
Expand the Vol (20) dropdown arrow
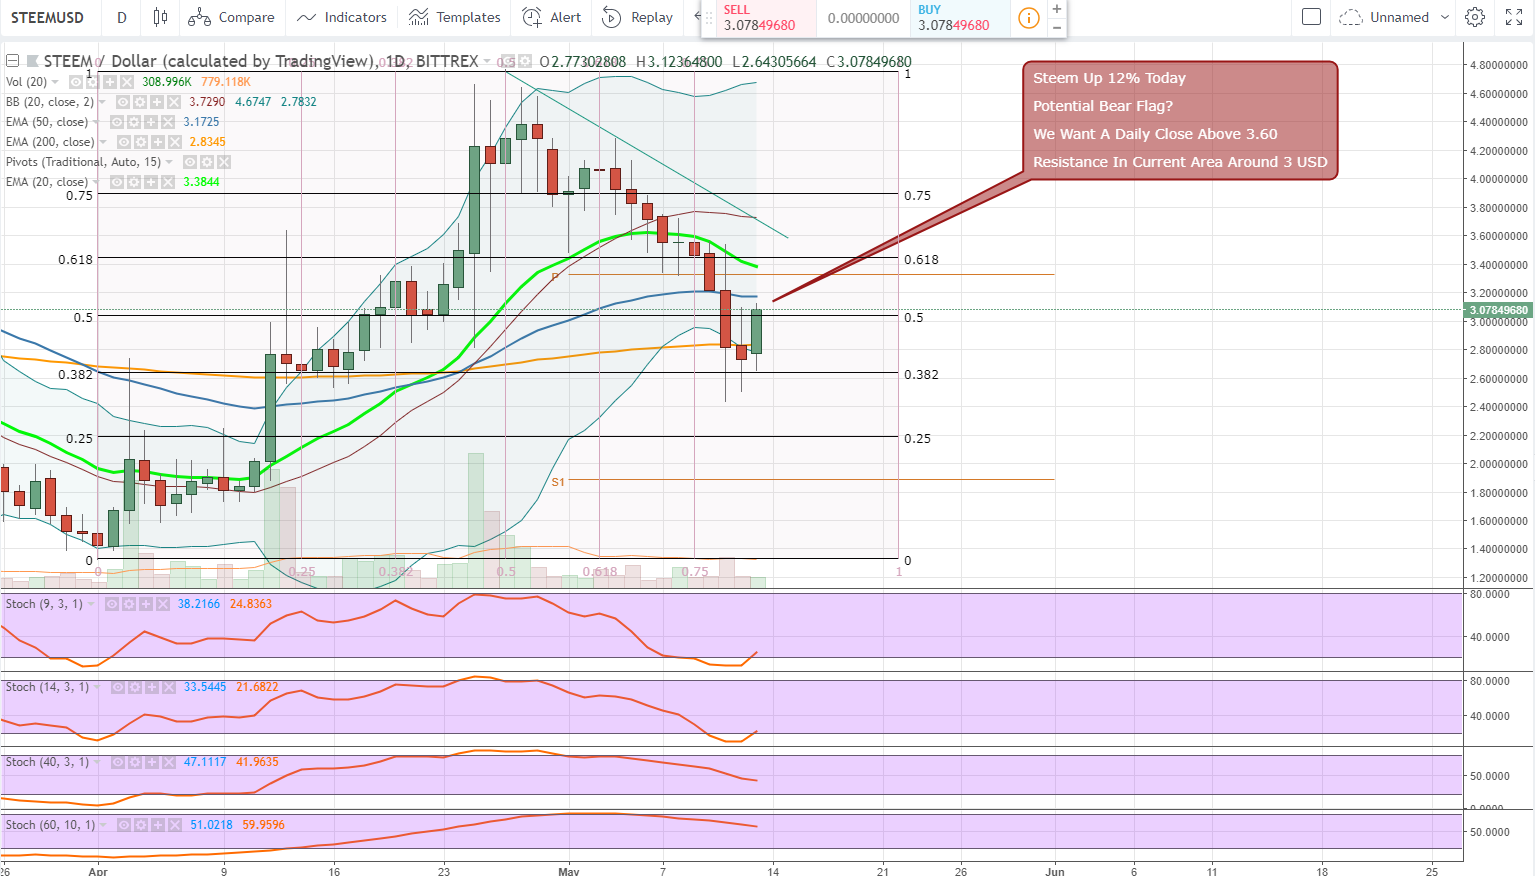pyautogui.click(x=55, y=82)
